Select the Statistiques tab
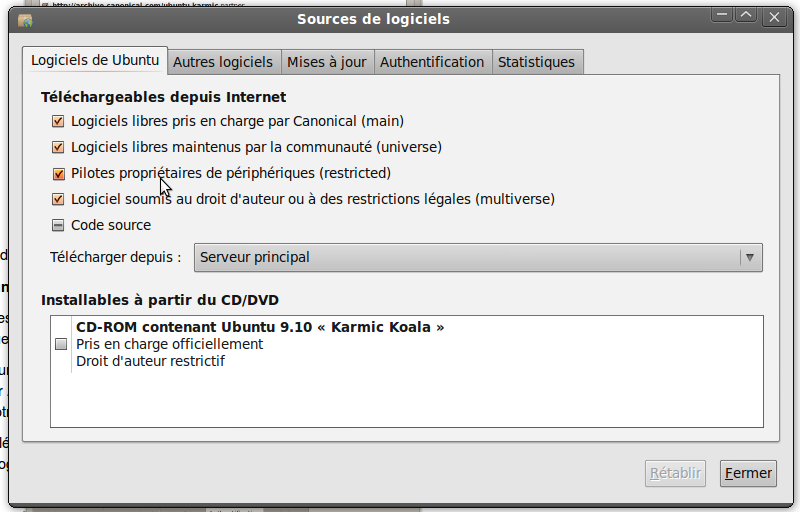Image resolution: width=800 pixels, height=512 pixels. 536,62
